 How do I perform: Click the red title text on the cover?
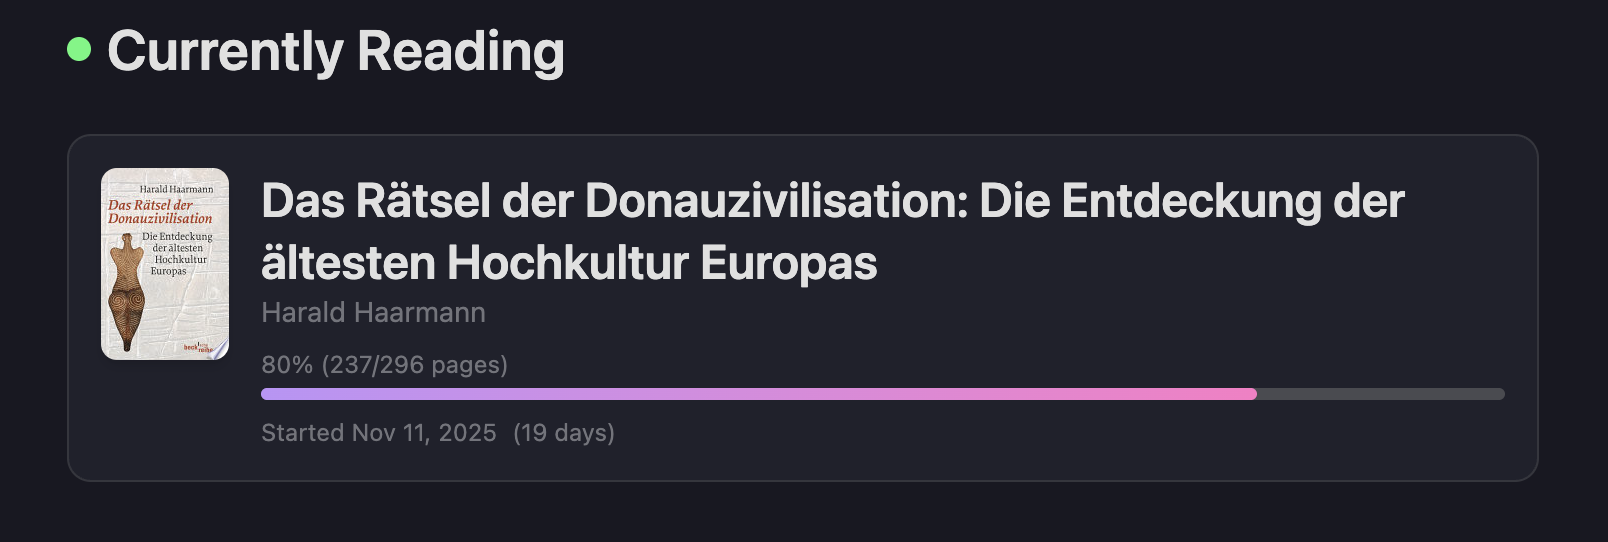(x=160, y=212)
